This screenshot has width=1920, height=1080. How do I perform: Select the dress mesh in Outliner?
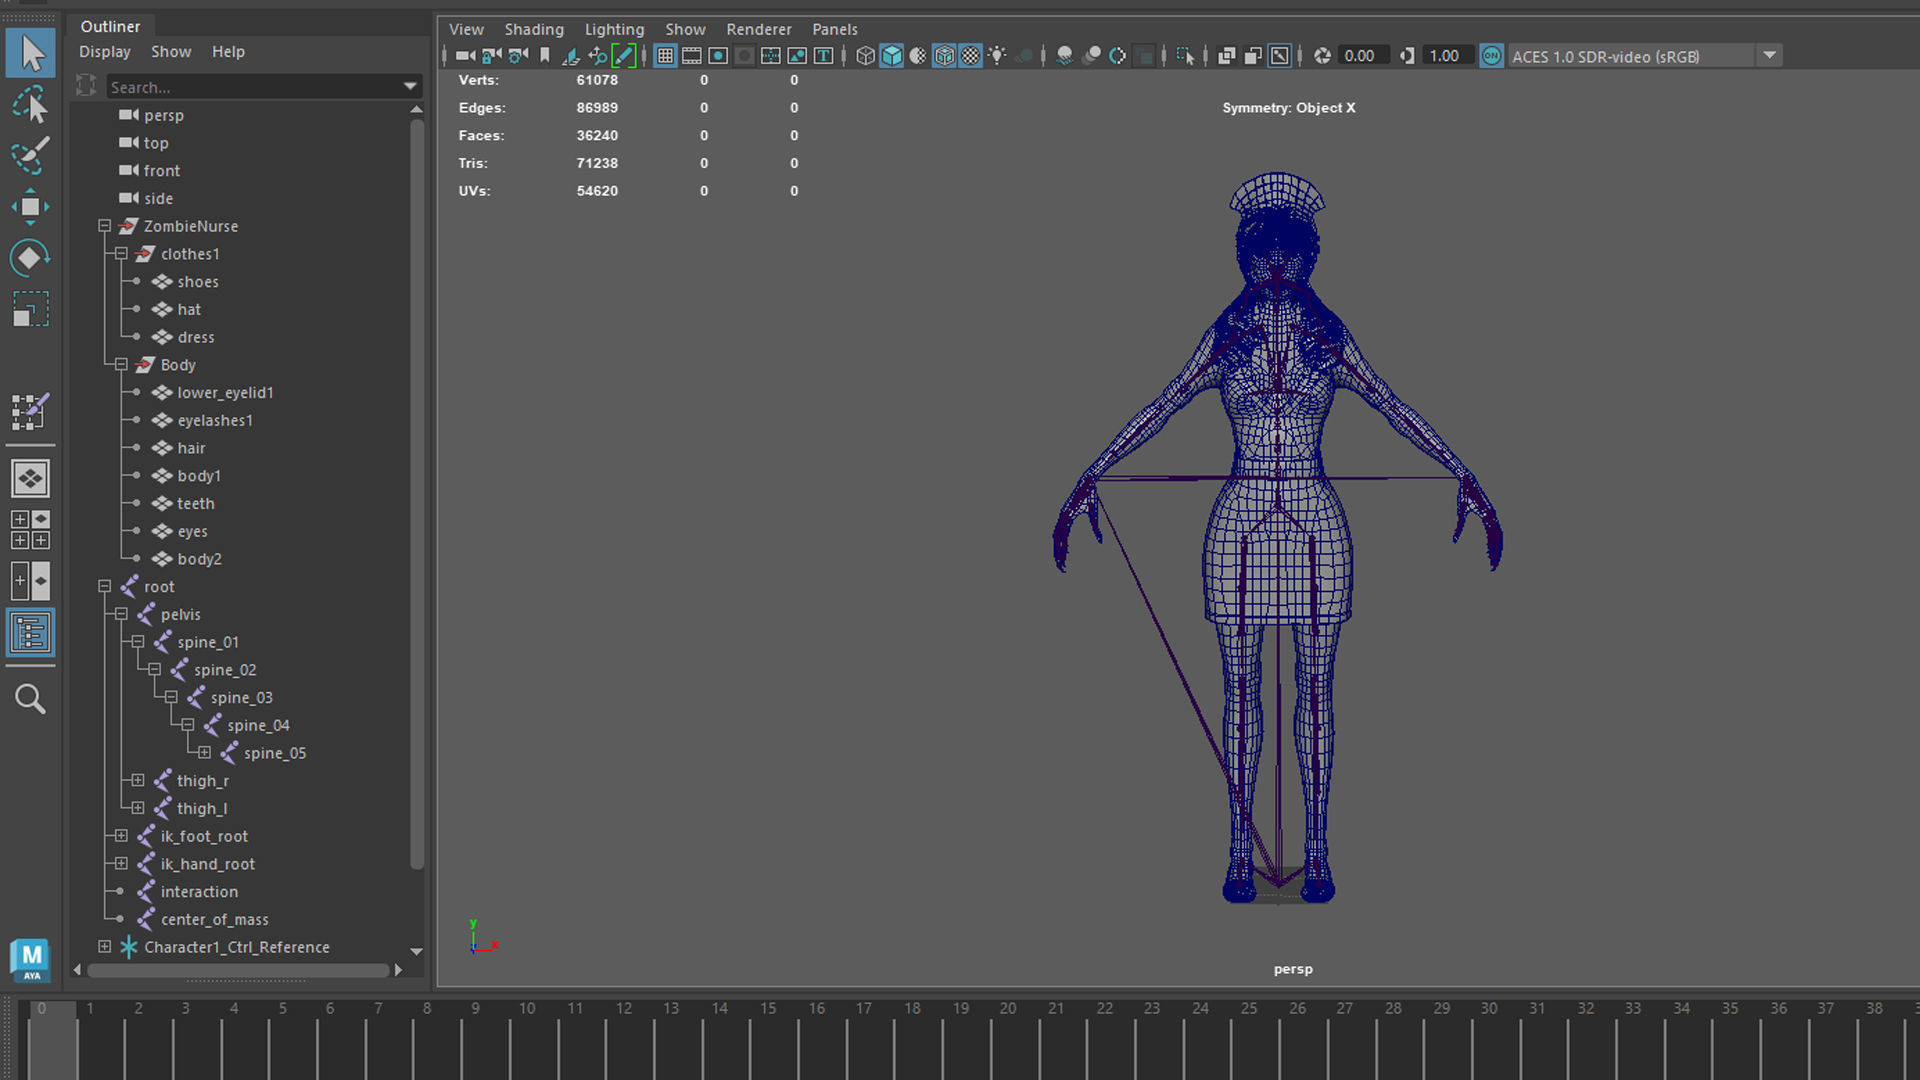[x=196, y=337]
